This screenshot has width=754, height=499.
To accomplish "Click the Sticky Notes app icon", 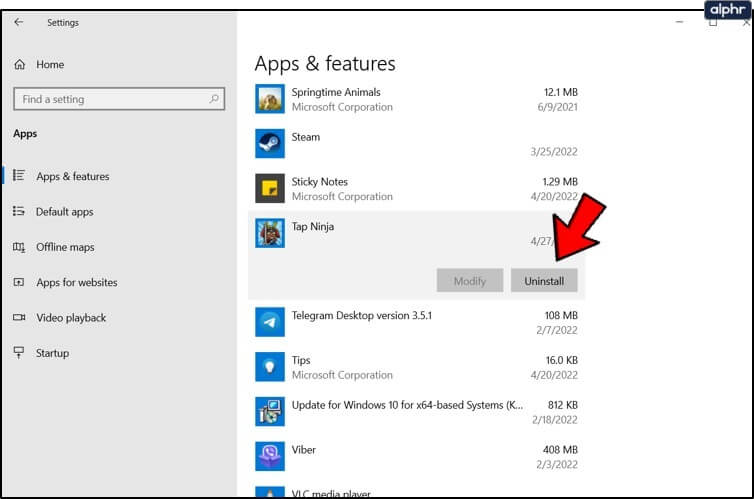I will coord(270,188).
